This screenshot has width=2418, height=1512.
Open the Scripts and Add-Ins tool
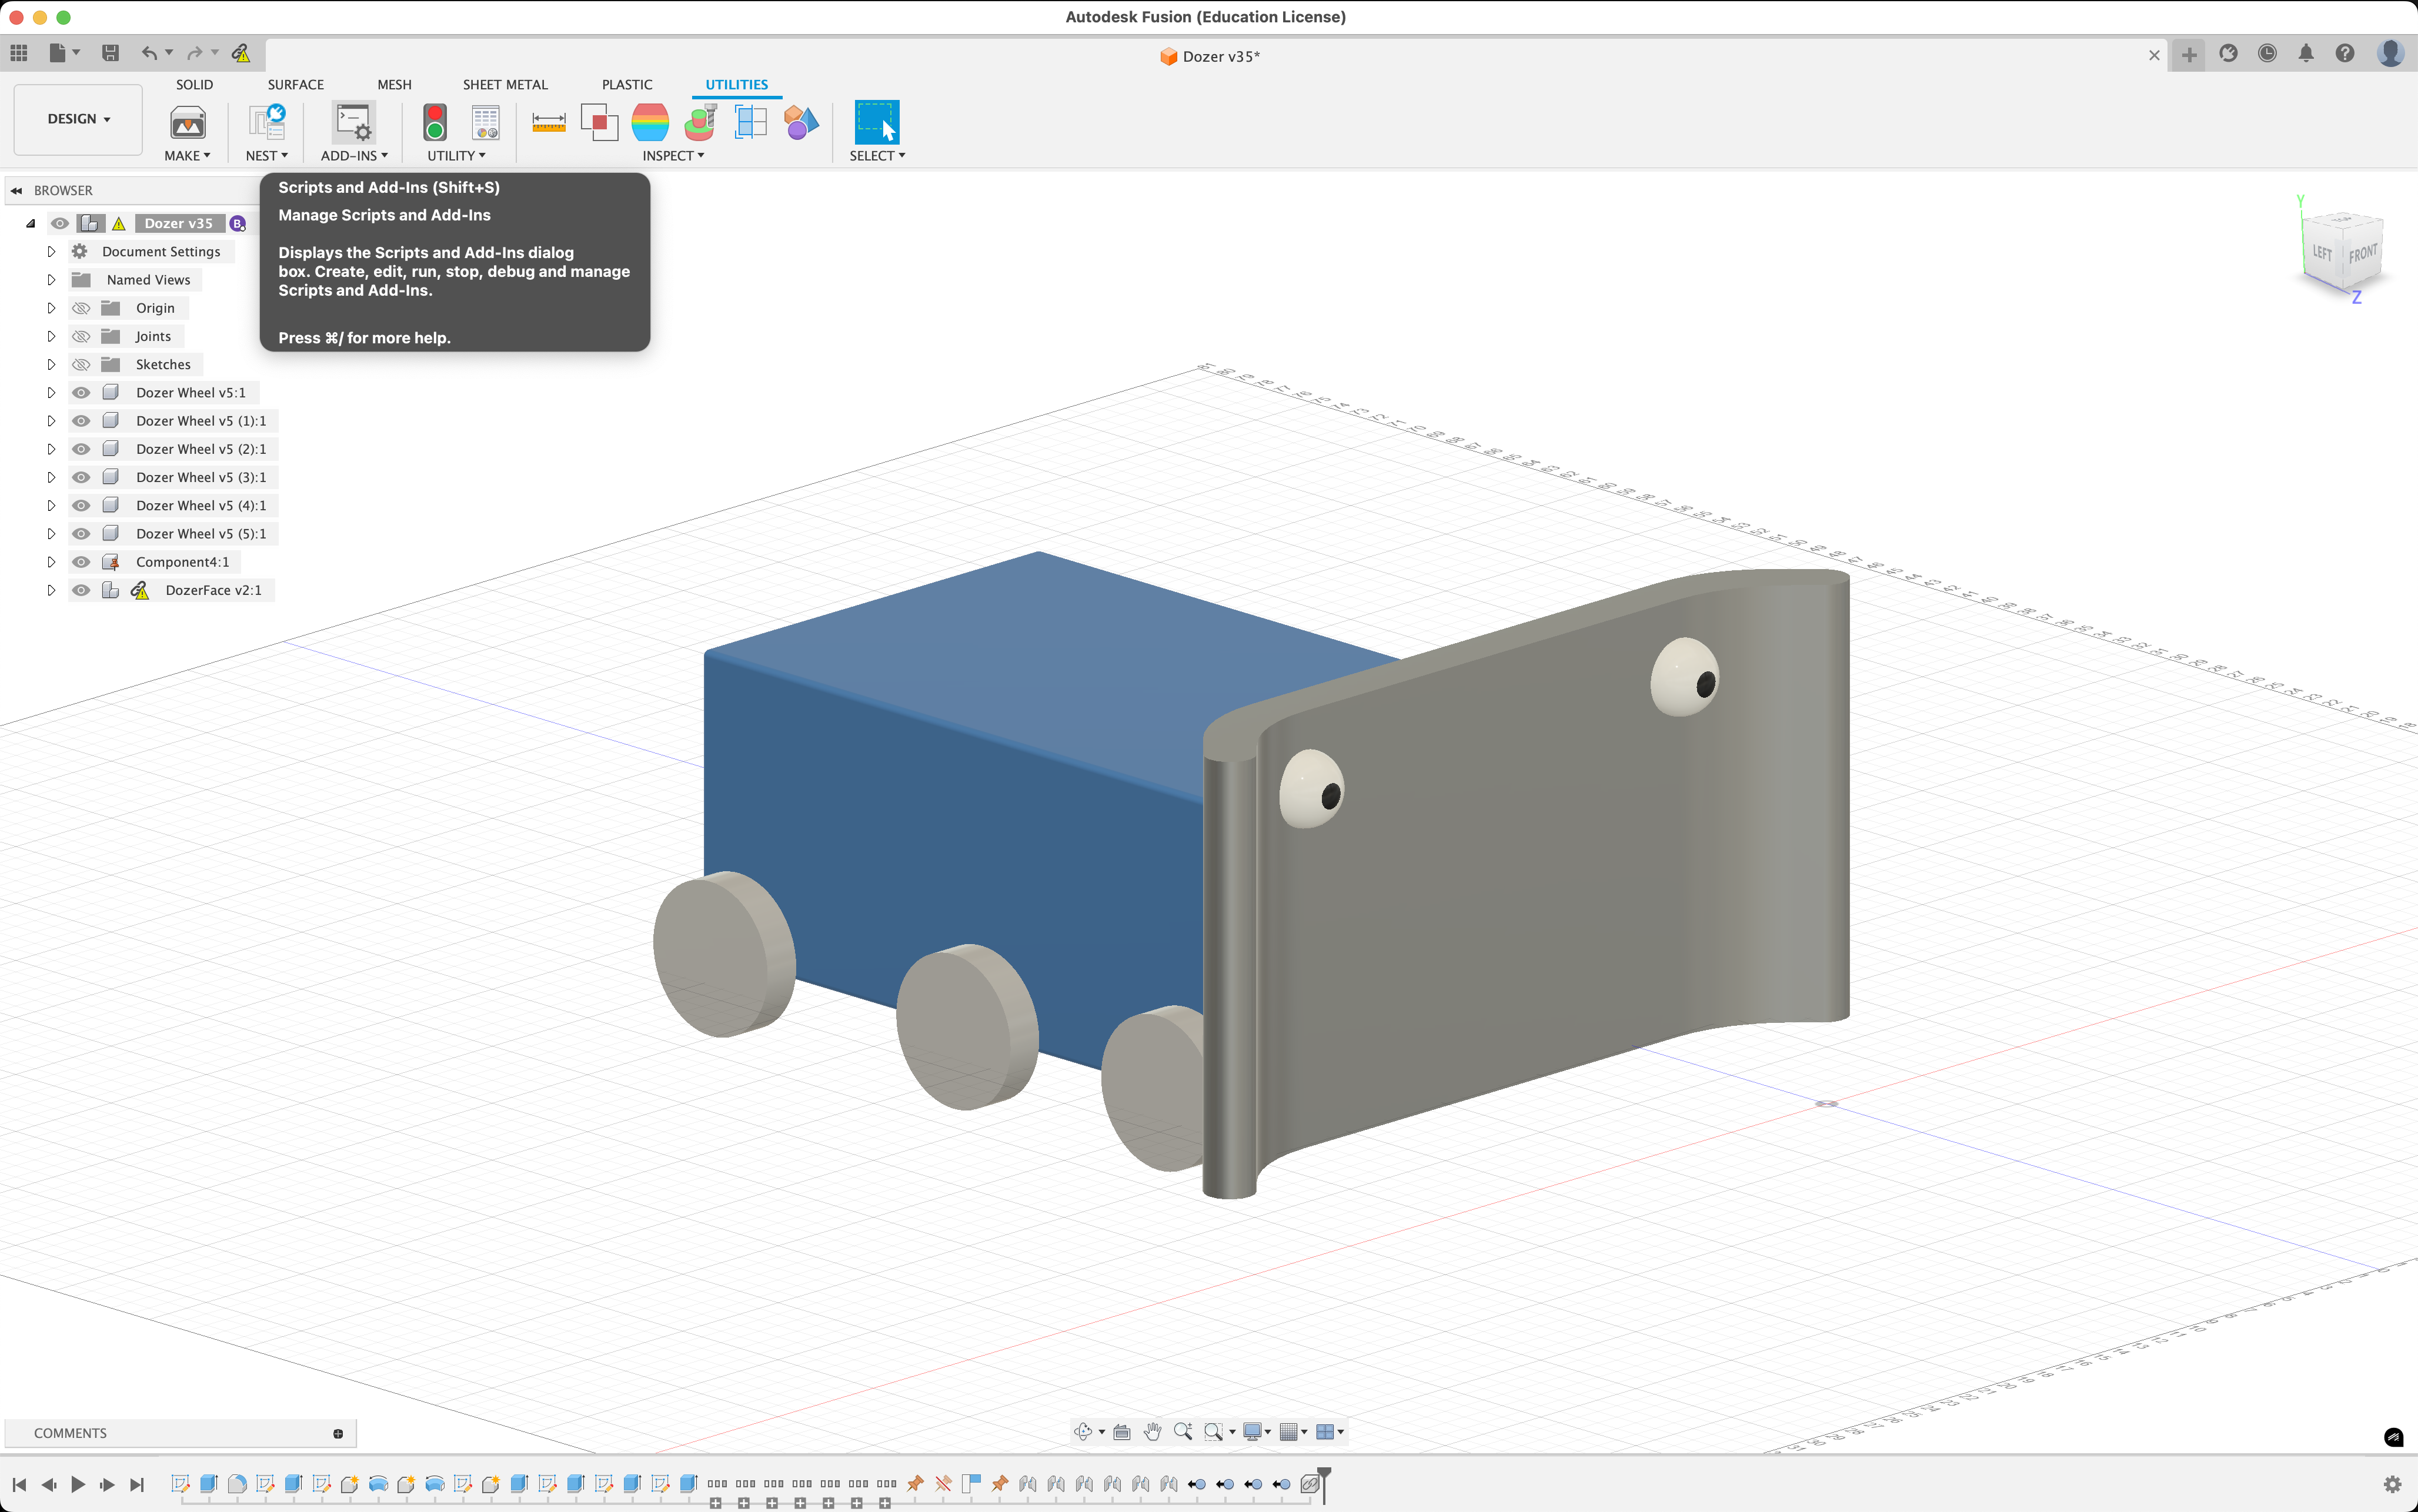pos(353,123)
